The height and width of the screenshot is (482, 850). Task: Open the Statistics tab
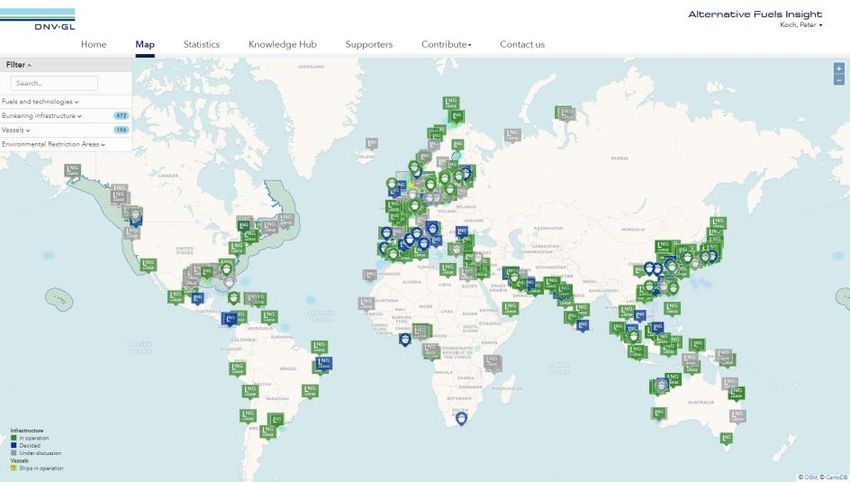201,44
